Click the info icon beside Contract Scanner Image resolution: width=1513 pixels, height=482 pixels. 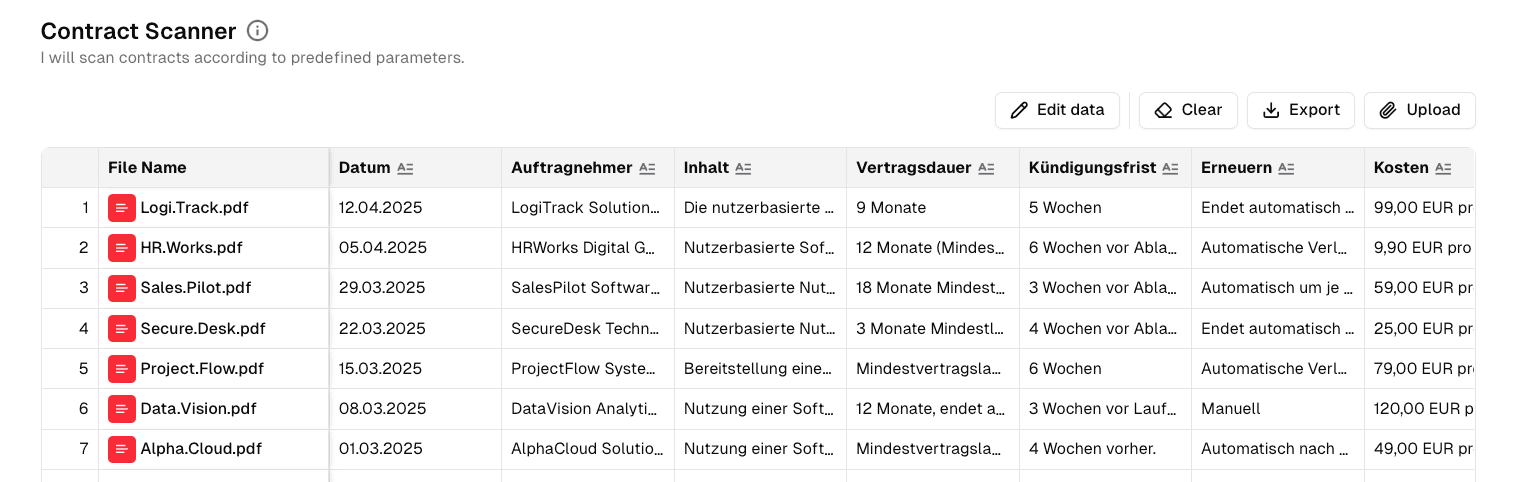[258, 31]
